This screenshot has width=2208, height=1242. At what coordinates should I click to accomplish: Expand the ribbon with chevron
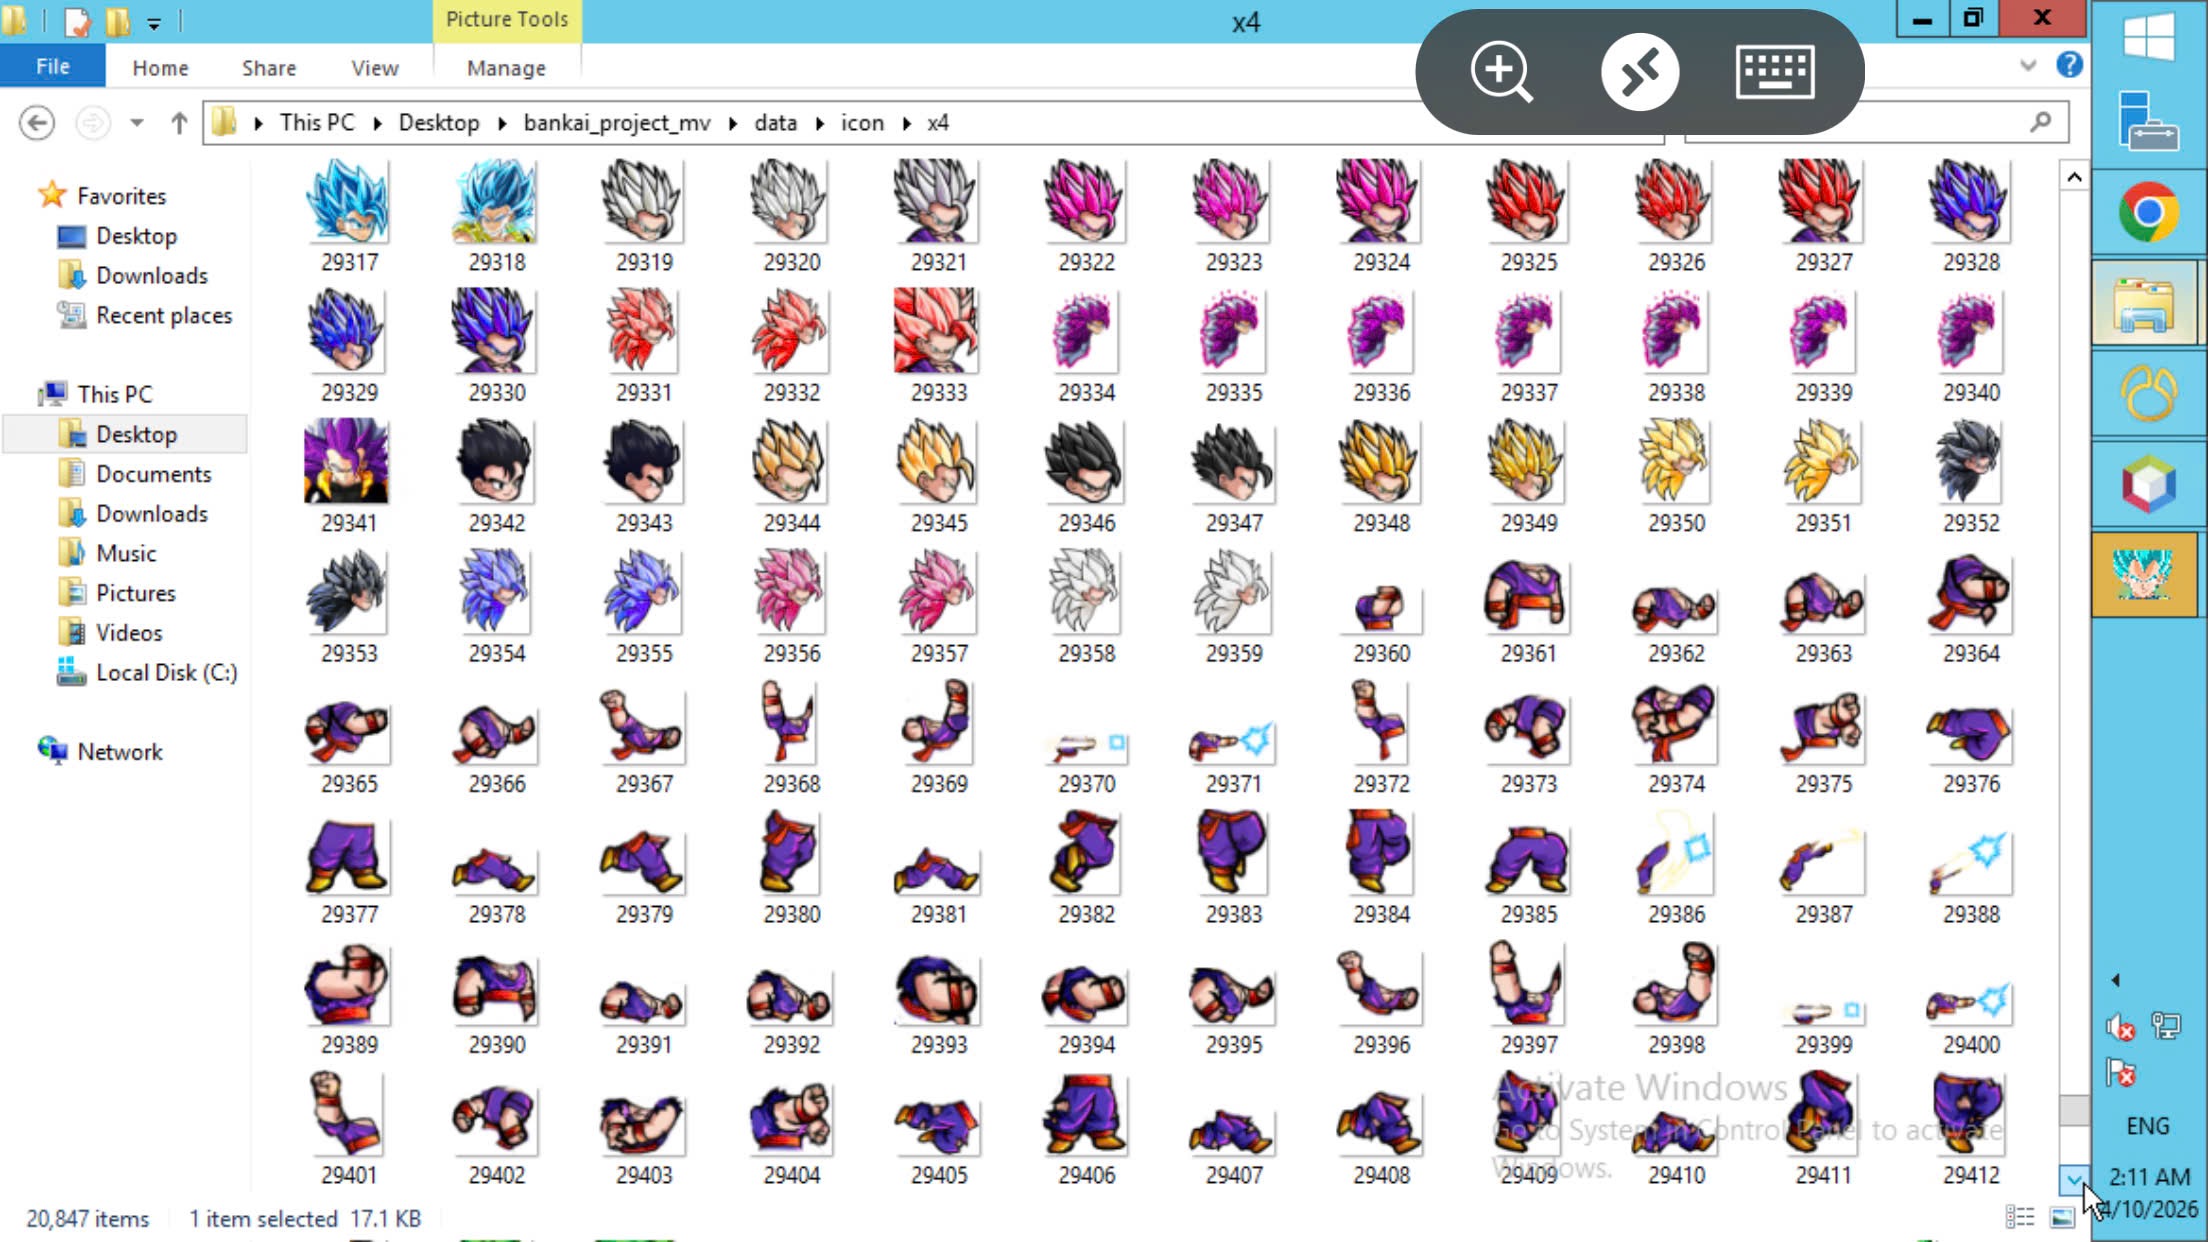(2028, 66)
